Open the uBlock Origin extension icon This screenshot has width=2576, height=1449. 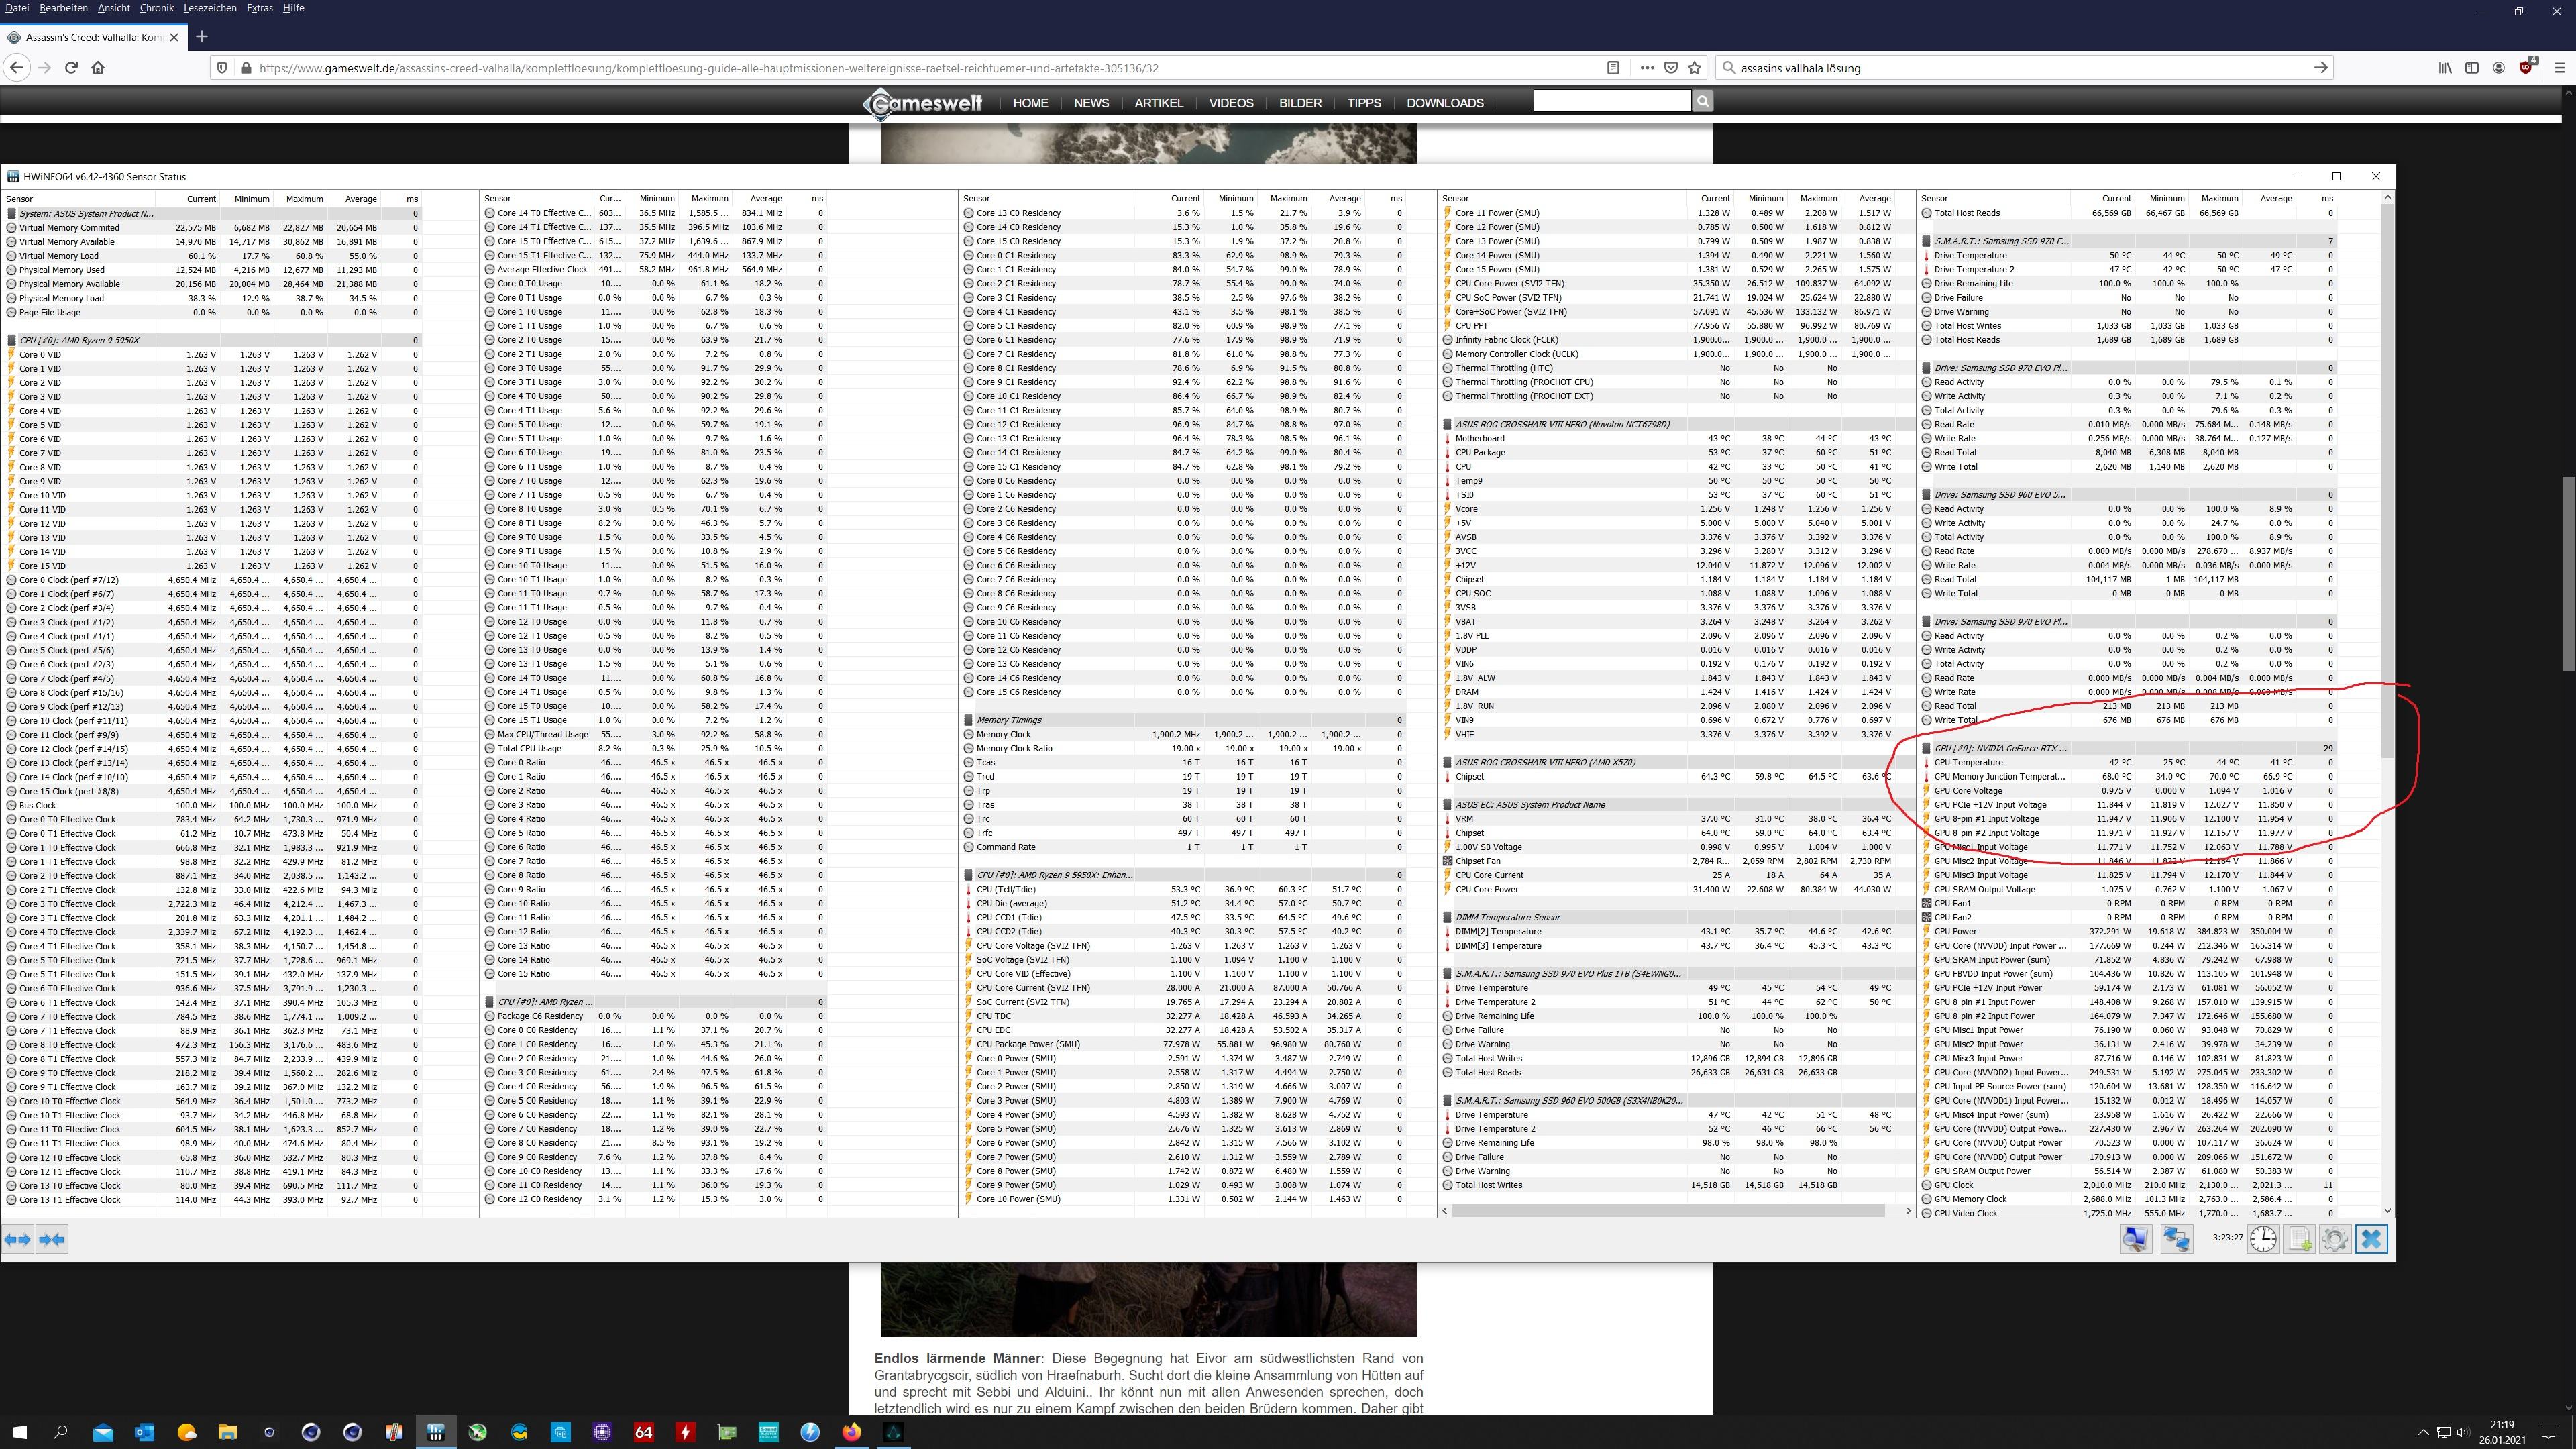[2526, 68]
